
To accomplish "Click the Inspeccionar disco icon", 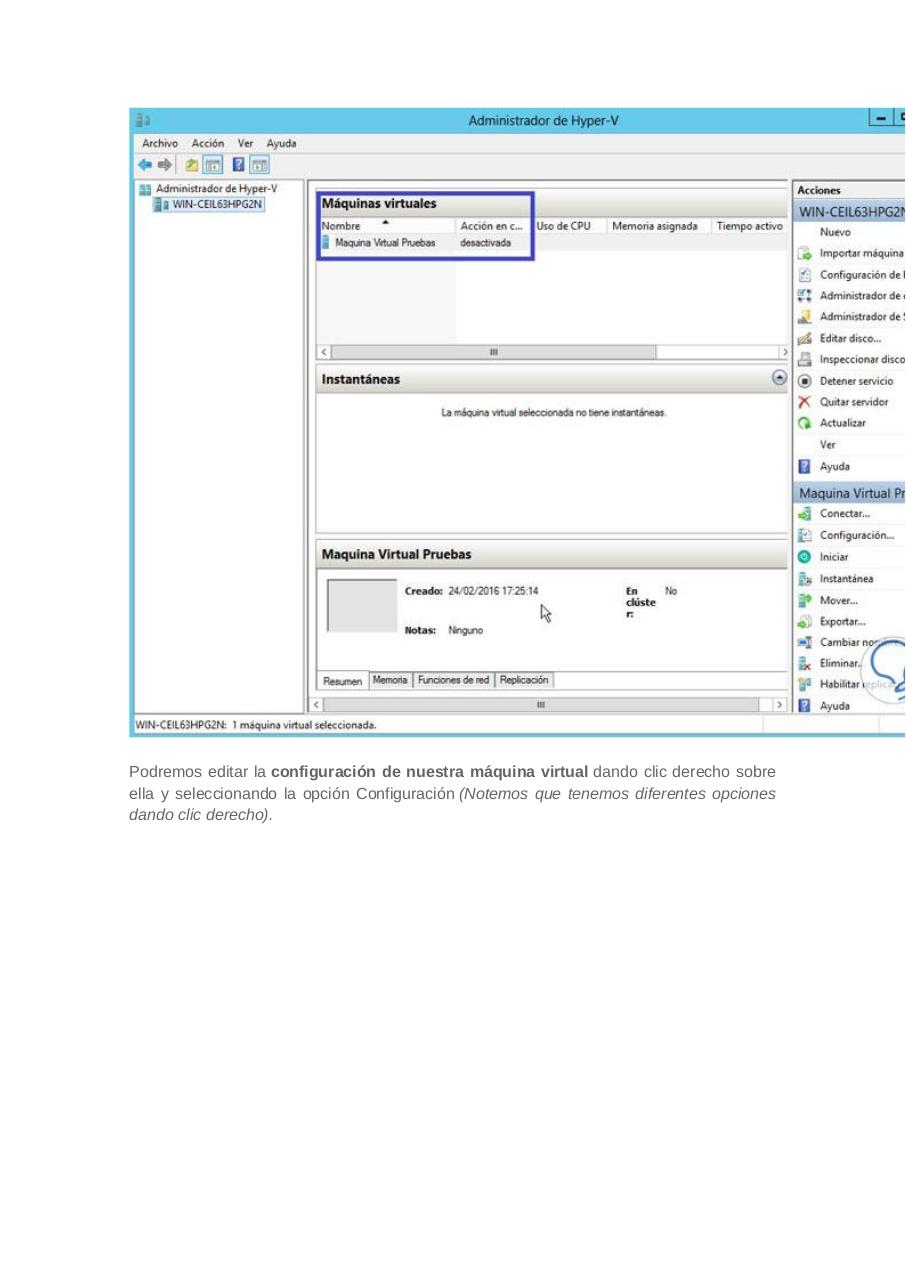I will tap(805, 359).
